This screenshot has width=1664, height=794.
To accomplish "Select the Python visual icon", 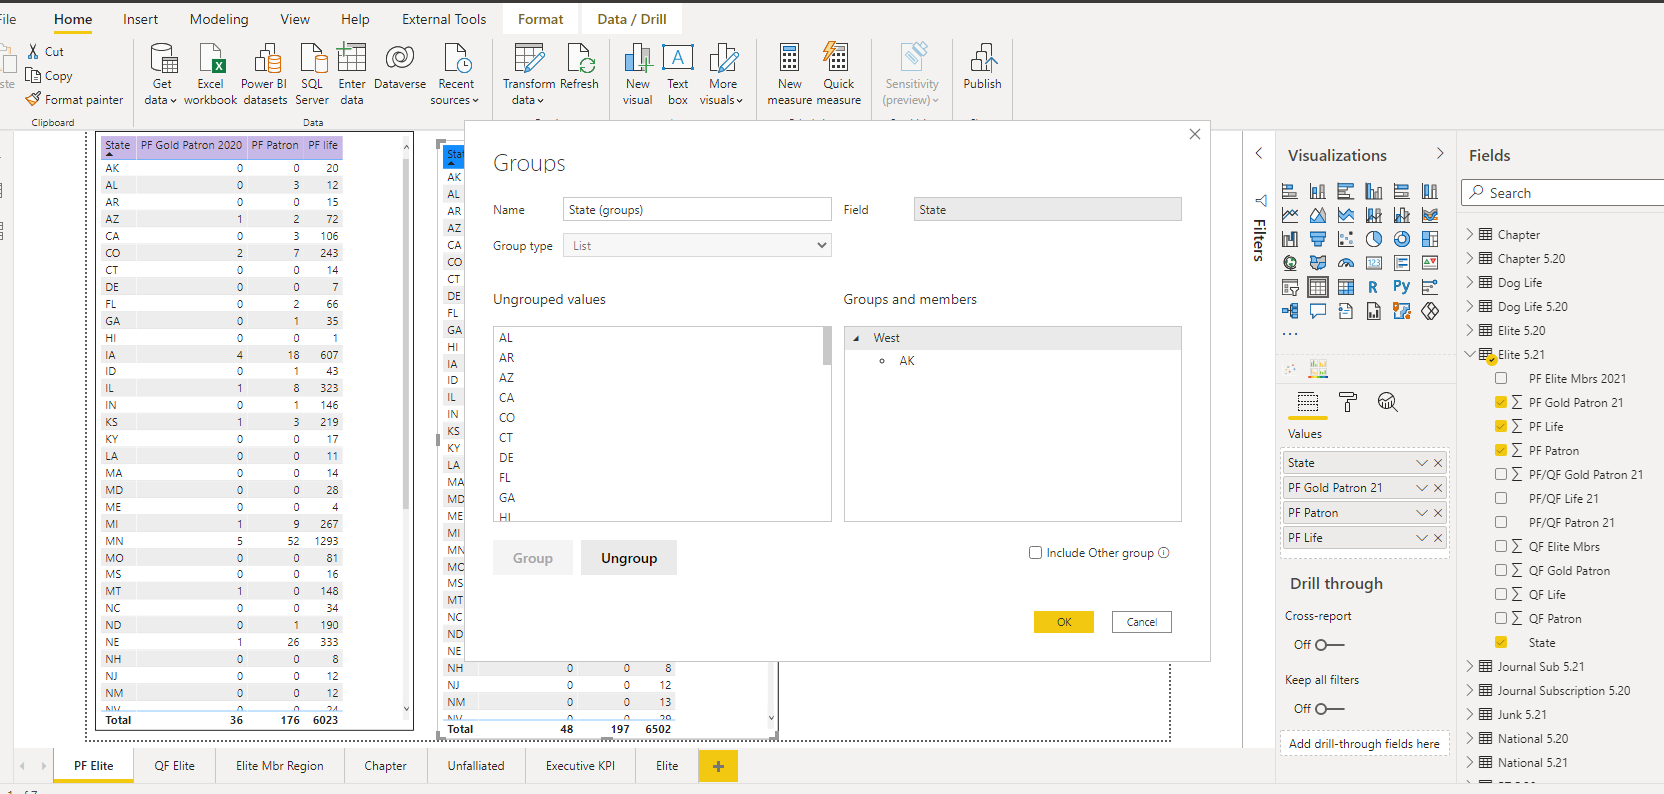I will 1402,287.
